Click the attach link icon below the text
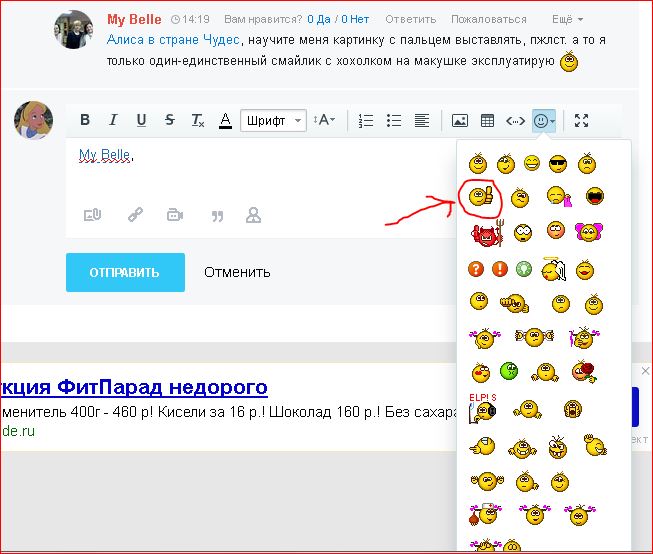 coord(135,214)
